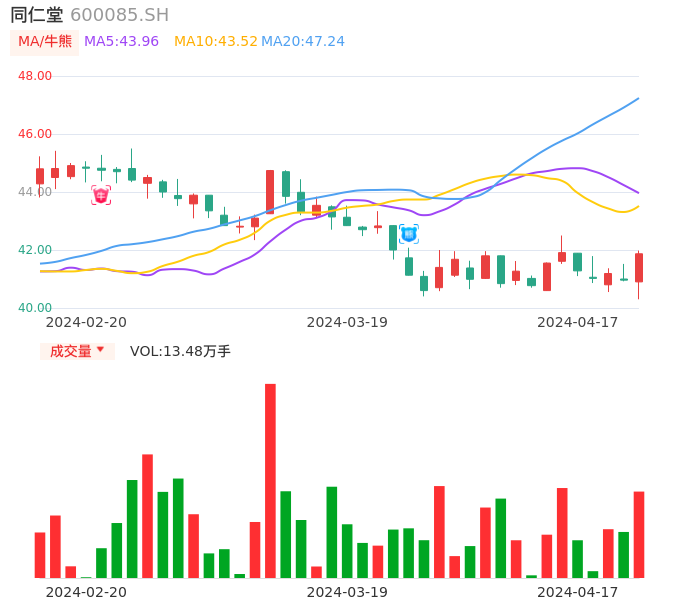686x606 pixels.
Task: Select the rightmost red volume bar
Action: point(639,534)
